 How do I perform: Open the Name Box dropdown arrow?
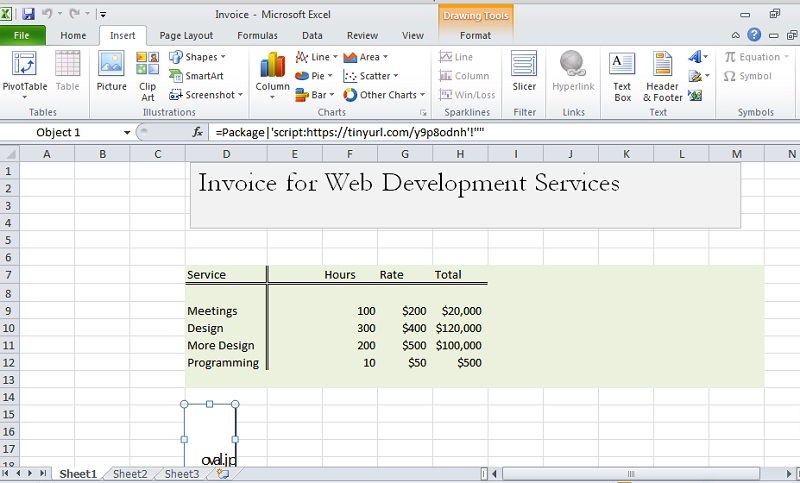[127, 132]
